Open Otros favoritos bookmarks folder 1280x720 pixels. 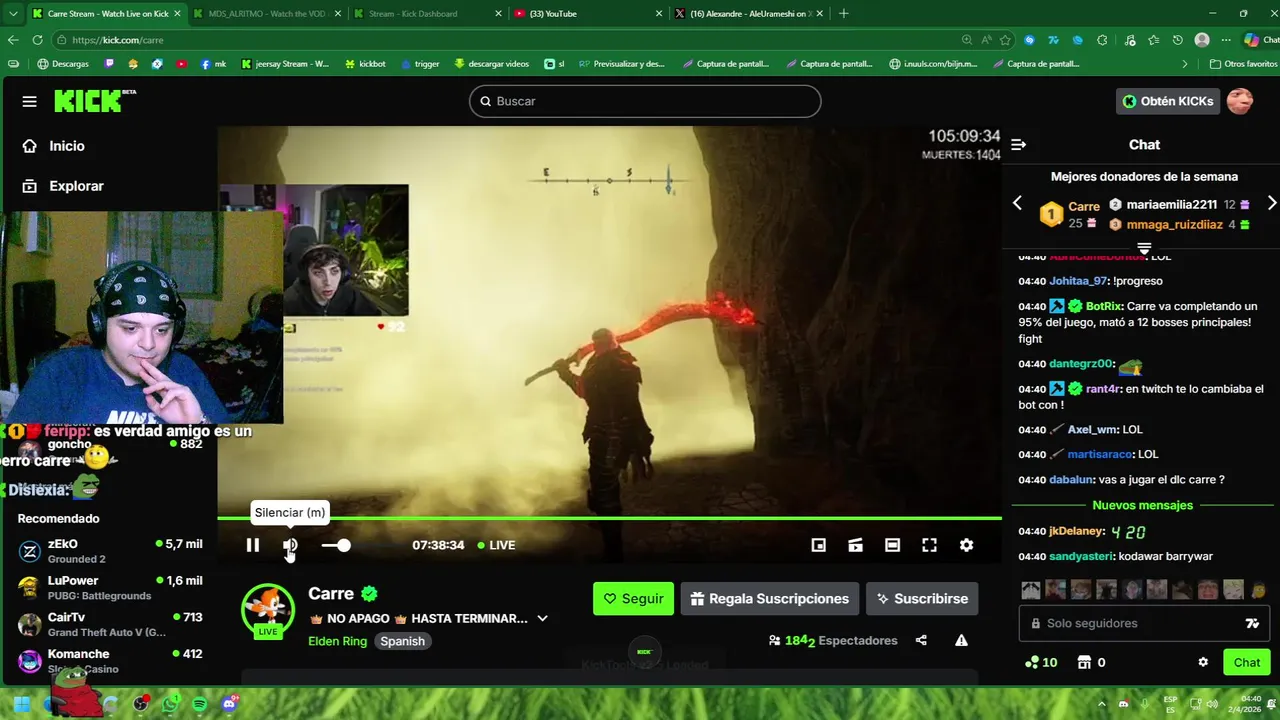tap(1243, 64)
